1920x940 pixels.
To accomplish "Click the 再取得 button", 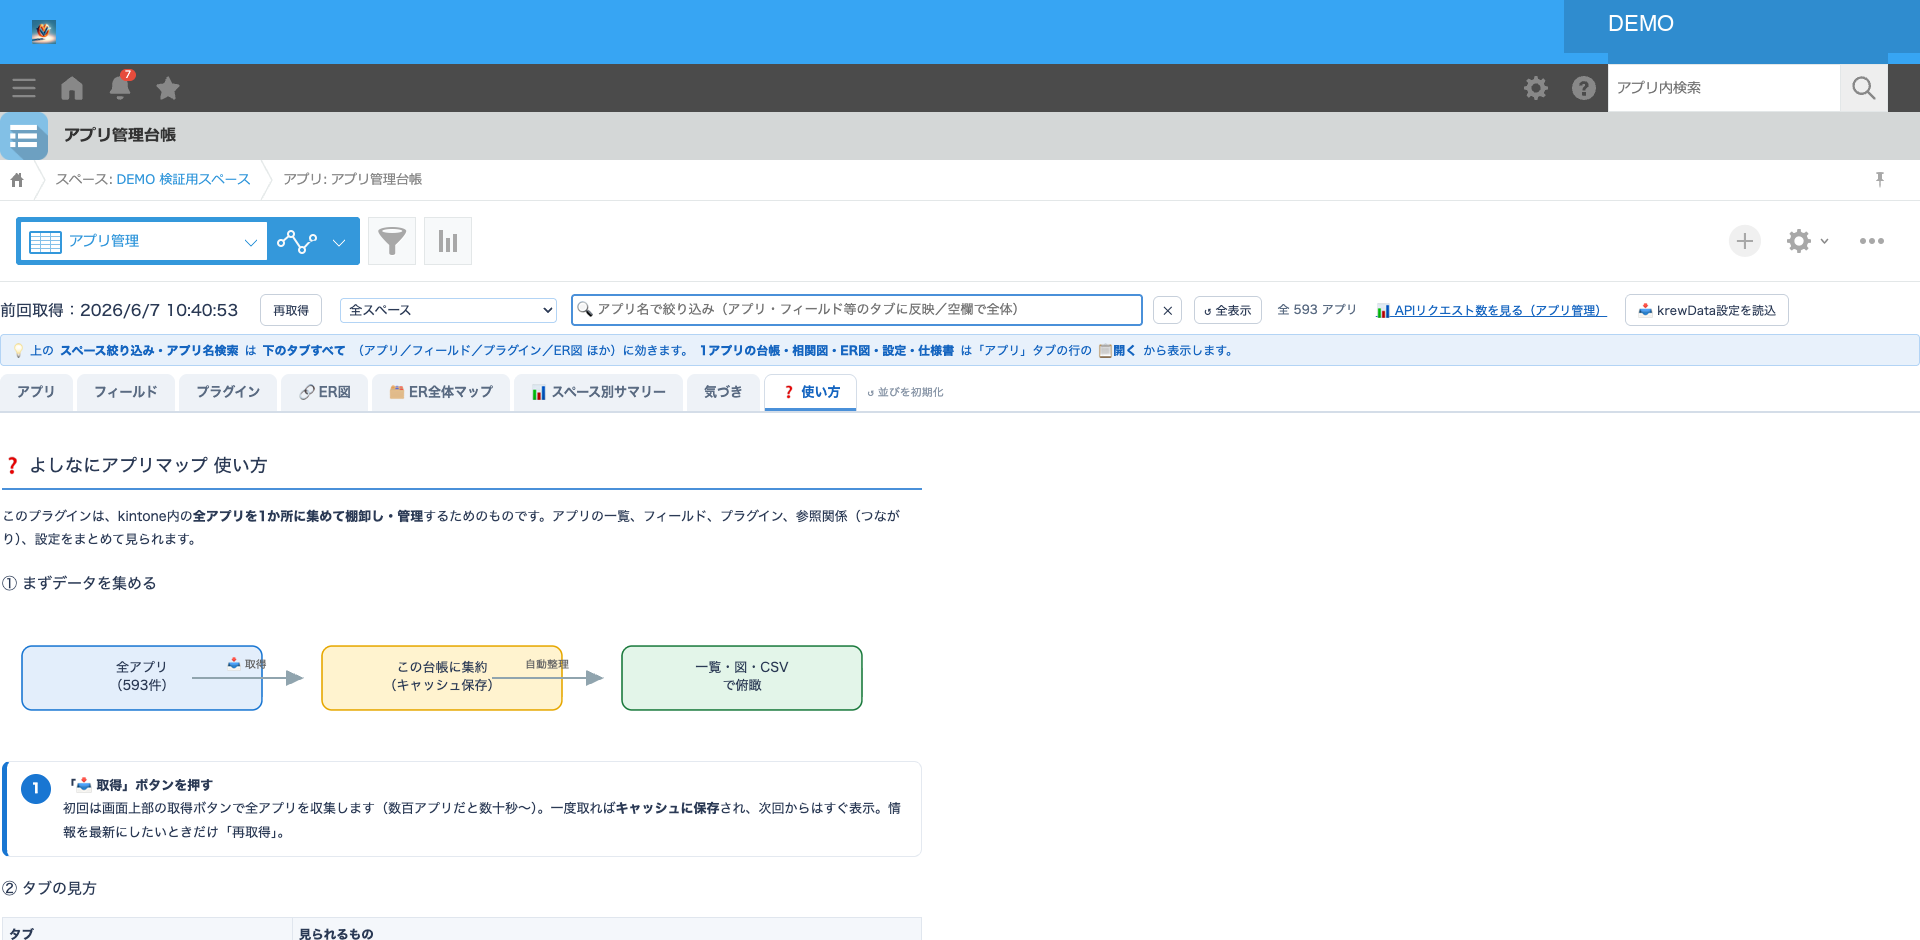I will pyautogui.click(x=291, y=310).
